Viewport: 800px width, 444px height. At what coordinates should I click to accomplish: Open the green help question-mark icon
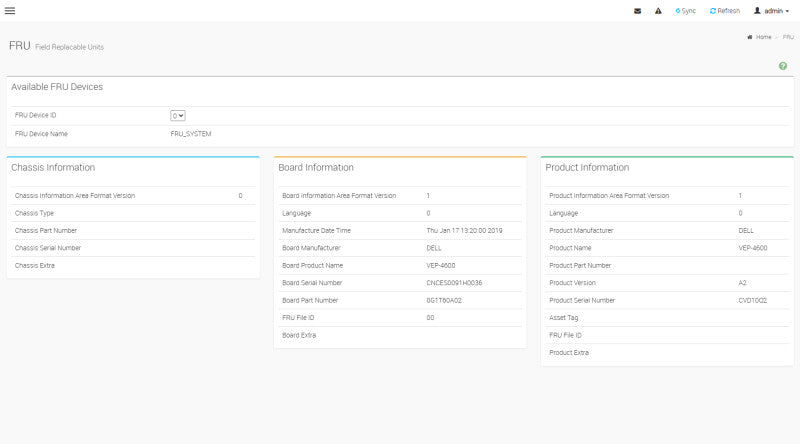[x=783, y=66]
